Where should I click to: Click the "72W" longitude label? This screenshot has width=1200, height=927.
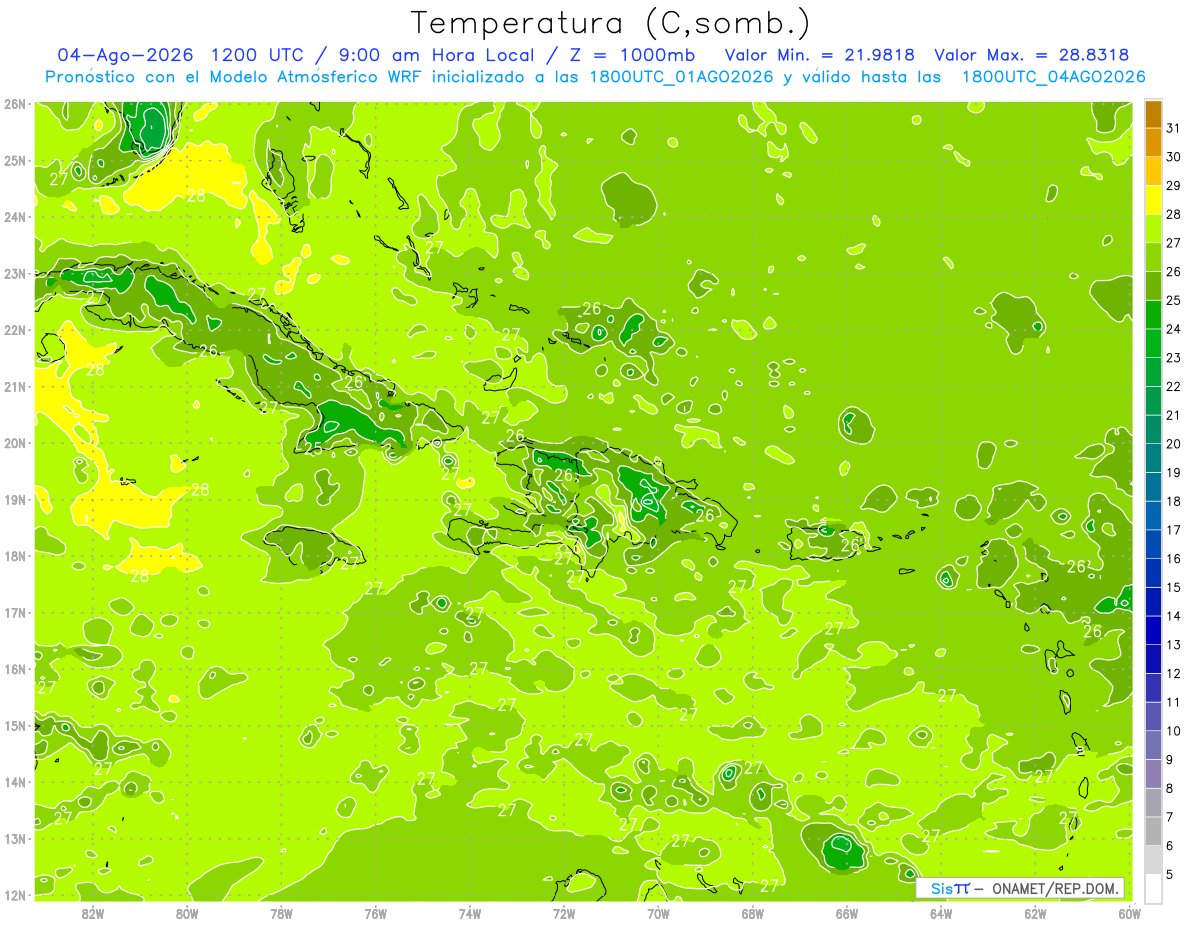pos(564,913)
